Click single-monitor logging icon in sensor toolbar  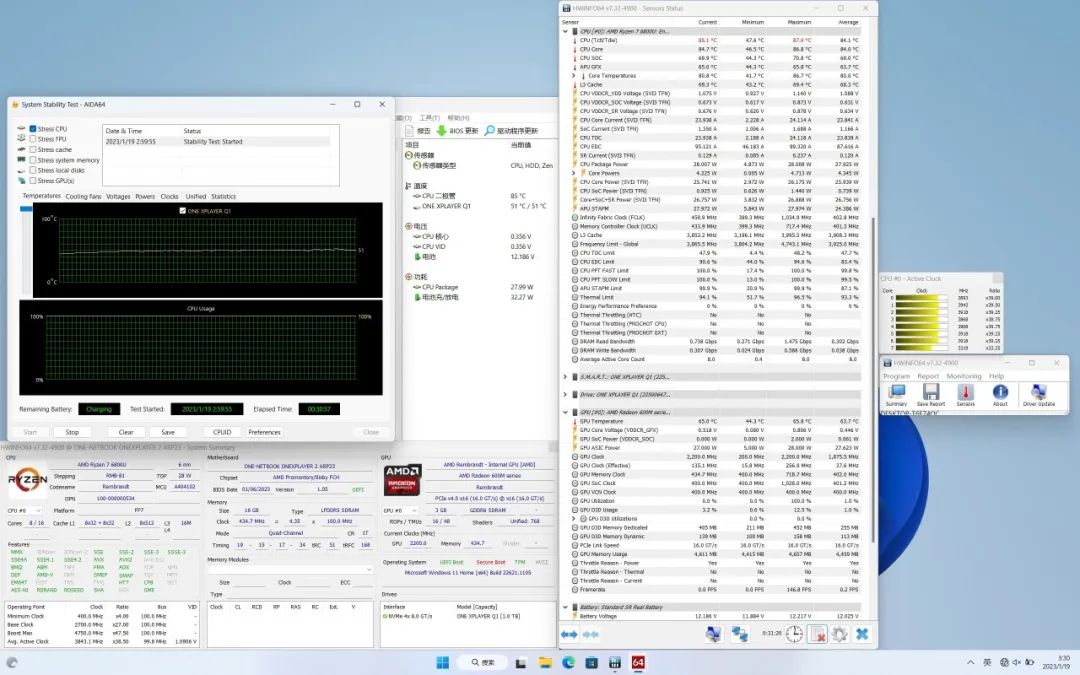pos(713,634)
